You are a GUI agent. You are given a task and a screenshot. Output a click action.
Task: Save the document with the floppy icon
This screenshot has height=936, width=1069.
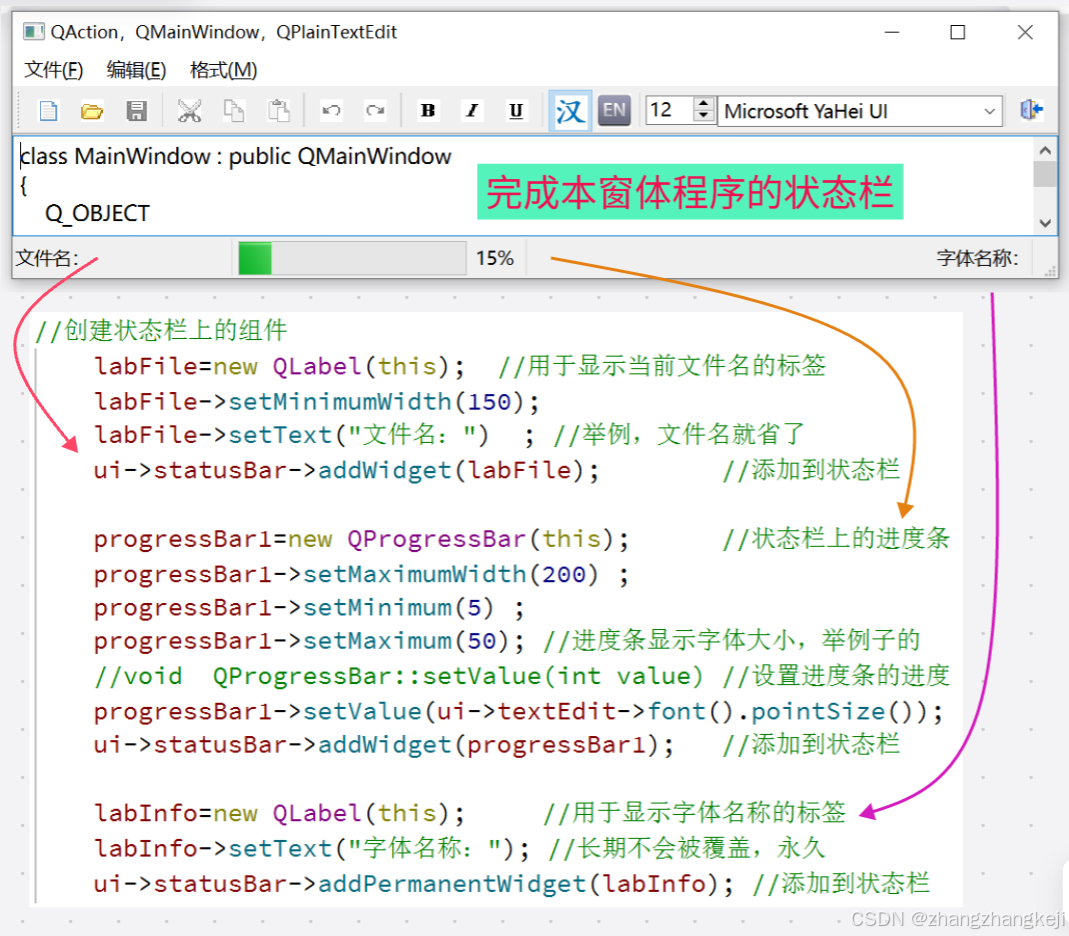tap(136, 110)
